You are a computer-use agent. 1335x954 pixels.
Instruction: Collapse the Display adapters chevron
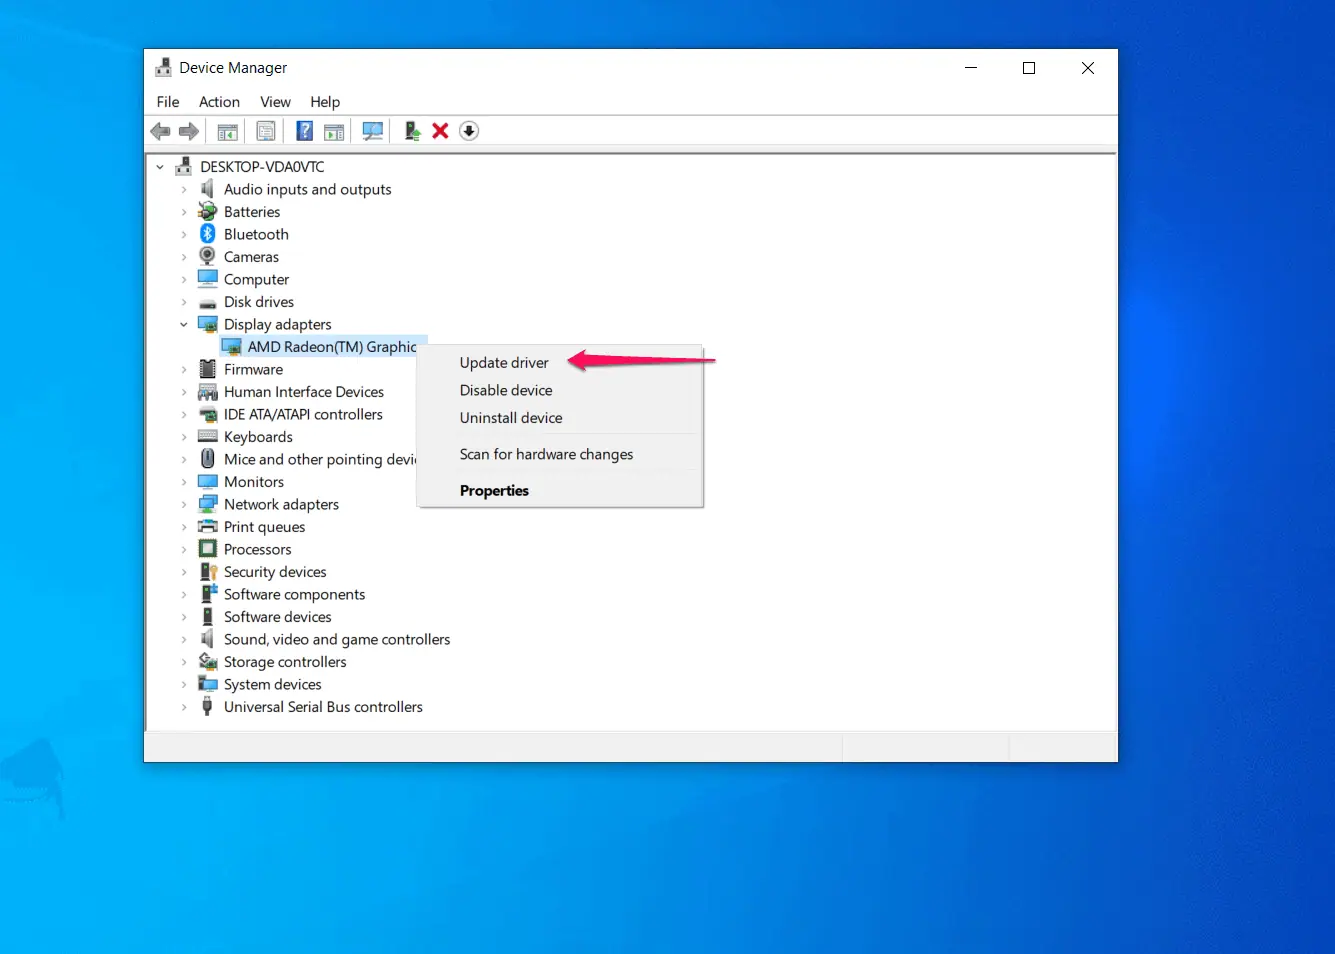coord(184,324)
